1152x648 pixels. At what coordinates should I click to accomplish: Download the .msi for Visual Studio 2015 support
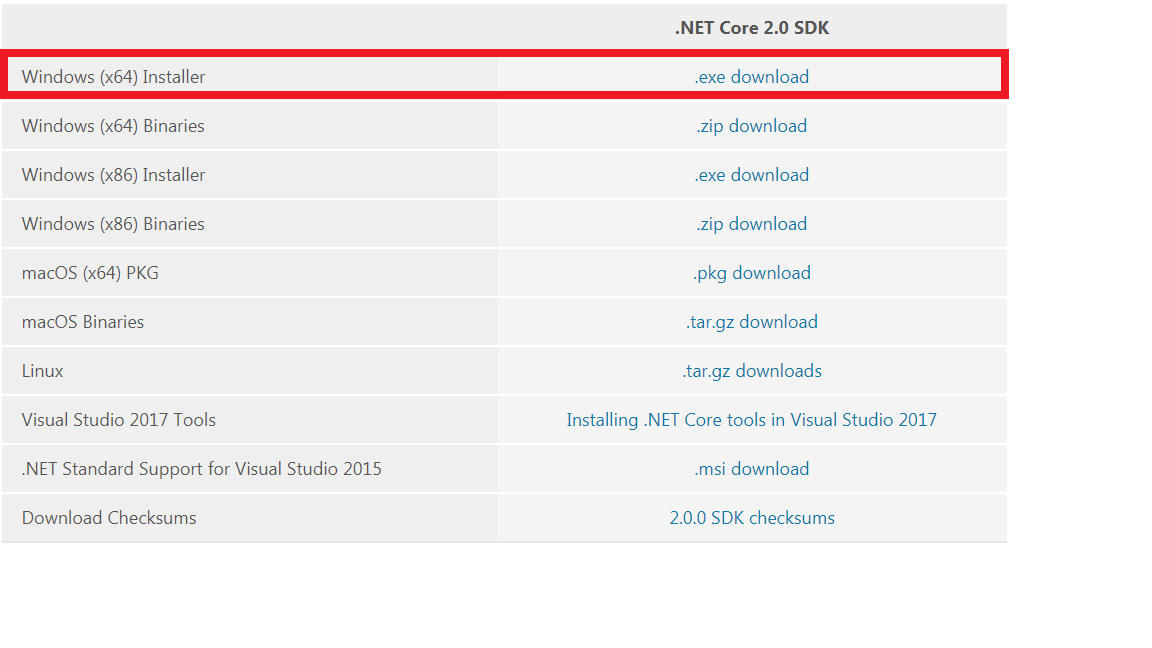click(x=752, y=469)
